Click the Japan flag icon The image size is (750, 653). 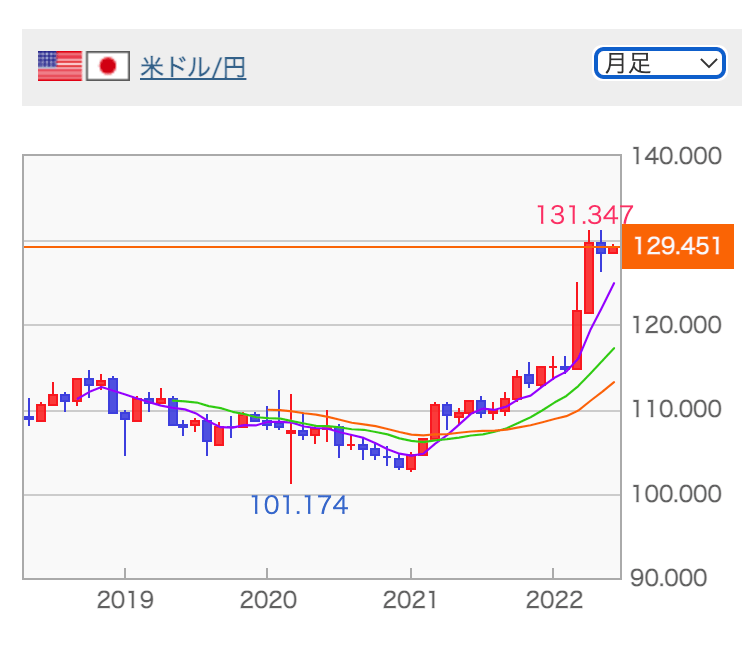[x=107, y=67]
